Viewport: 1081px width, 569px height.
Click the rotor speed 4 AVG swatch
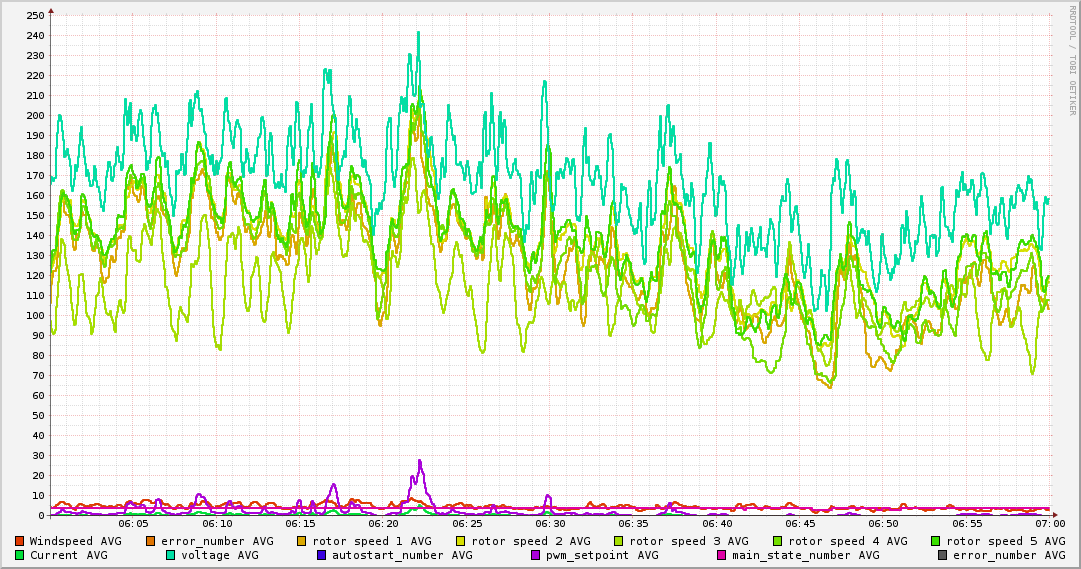click(778, 541)
